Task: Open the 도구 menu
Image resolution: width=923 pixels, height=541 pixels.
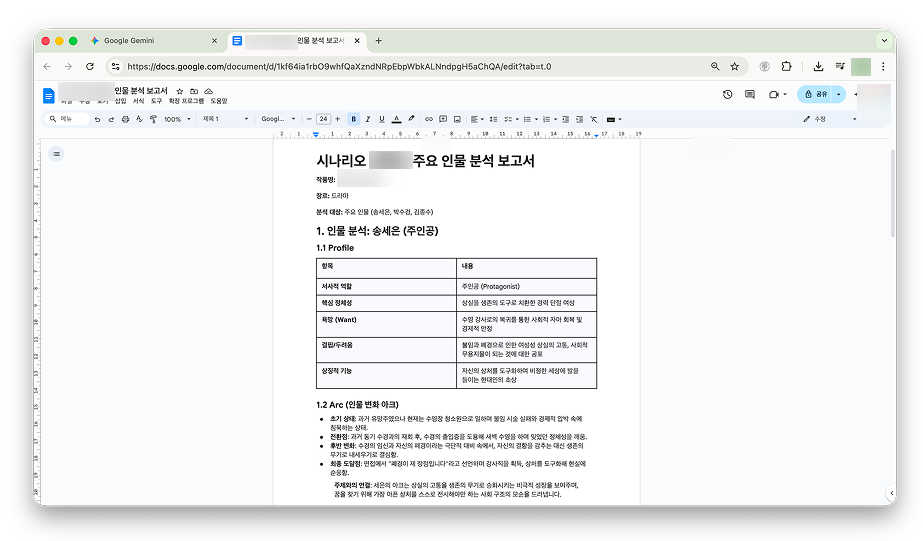Action: pos(156,101)
